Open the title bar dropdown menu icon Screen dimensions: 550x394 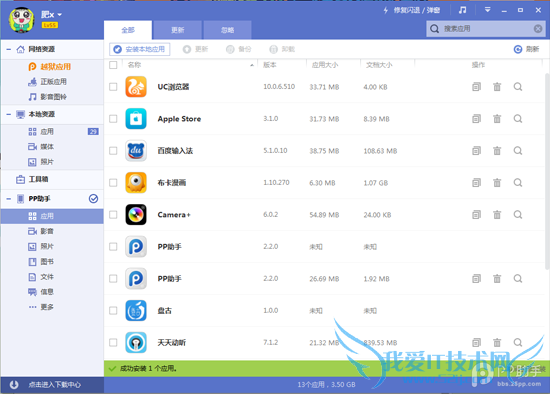coord(487,10)
